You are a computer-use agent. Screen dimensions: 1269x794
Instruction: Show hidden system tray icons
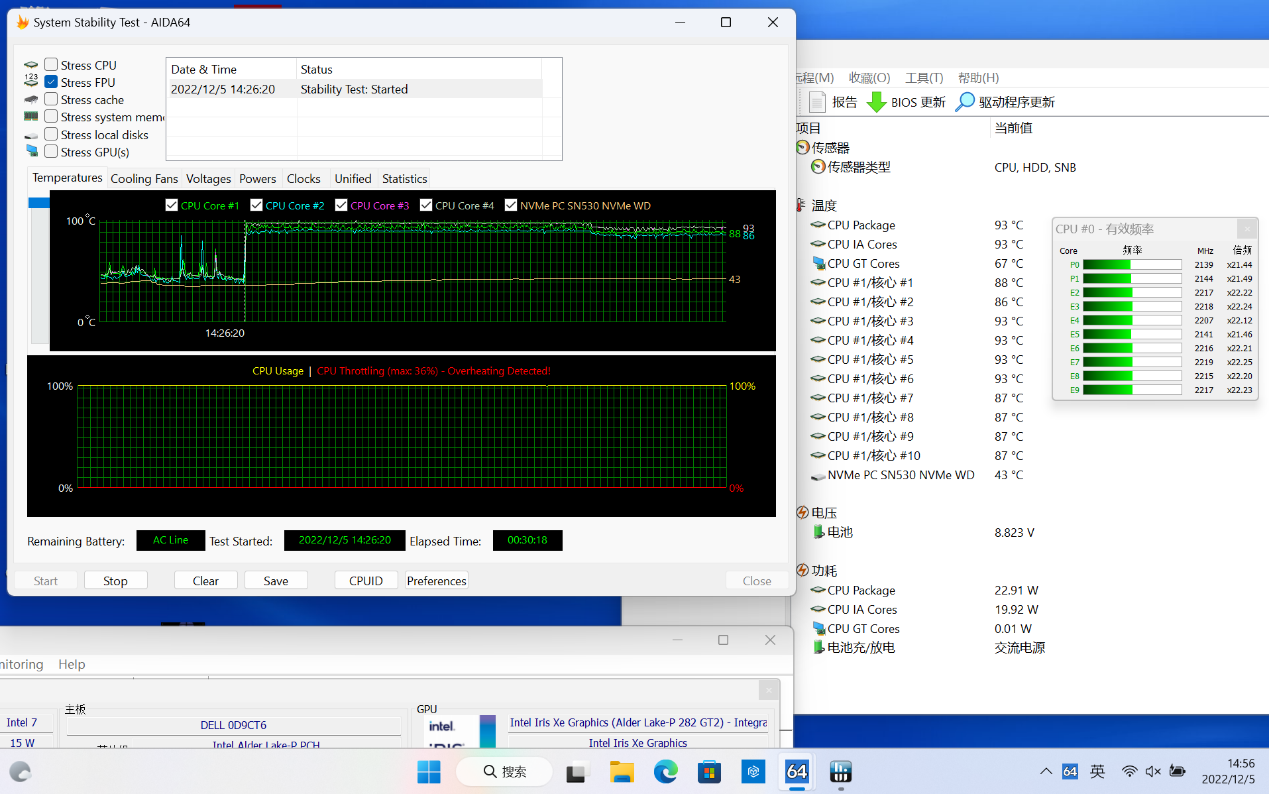click(1046, 772)
